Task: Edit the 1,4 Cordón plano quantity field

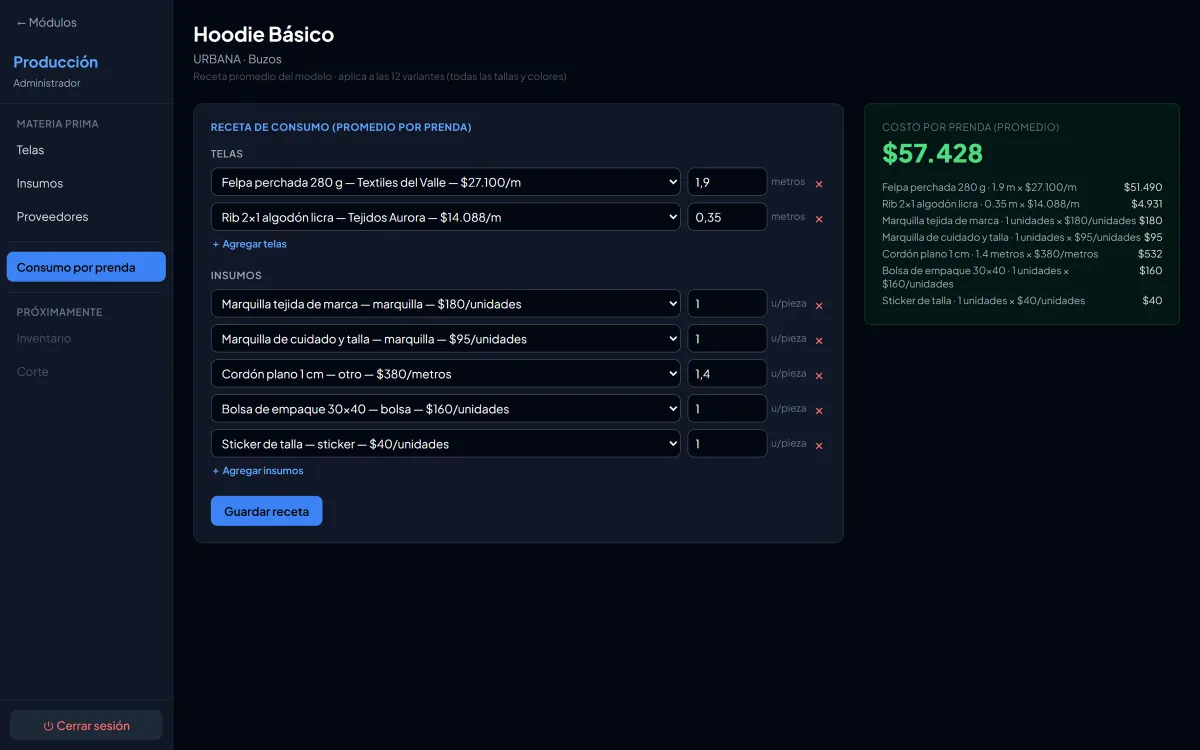Action: pyautogui.click(x=727, y=374)
